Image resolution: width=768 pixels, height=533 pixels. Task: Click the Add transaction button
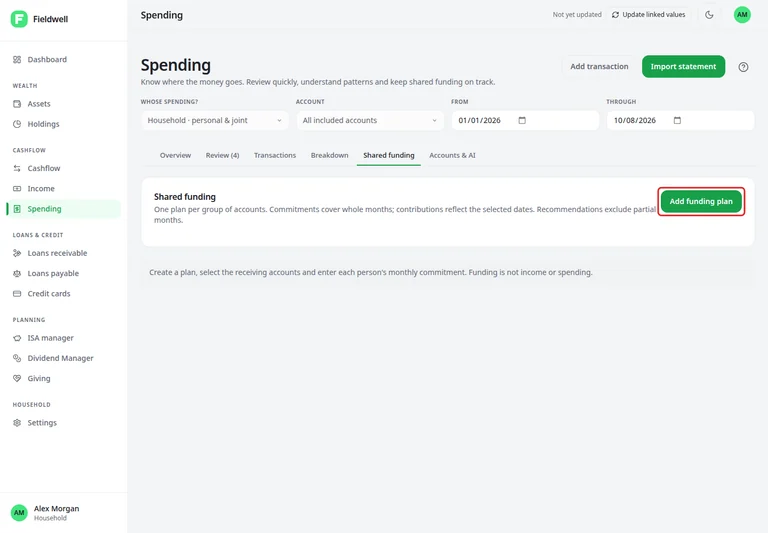tap(599, 67)
